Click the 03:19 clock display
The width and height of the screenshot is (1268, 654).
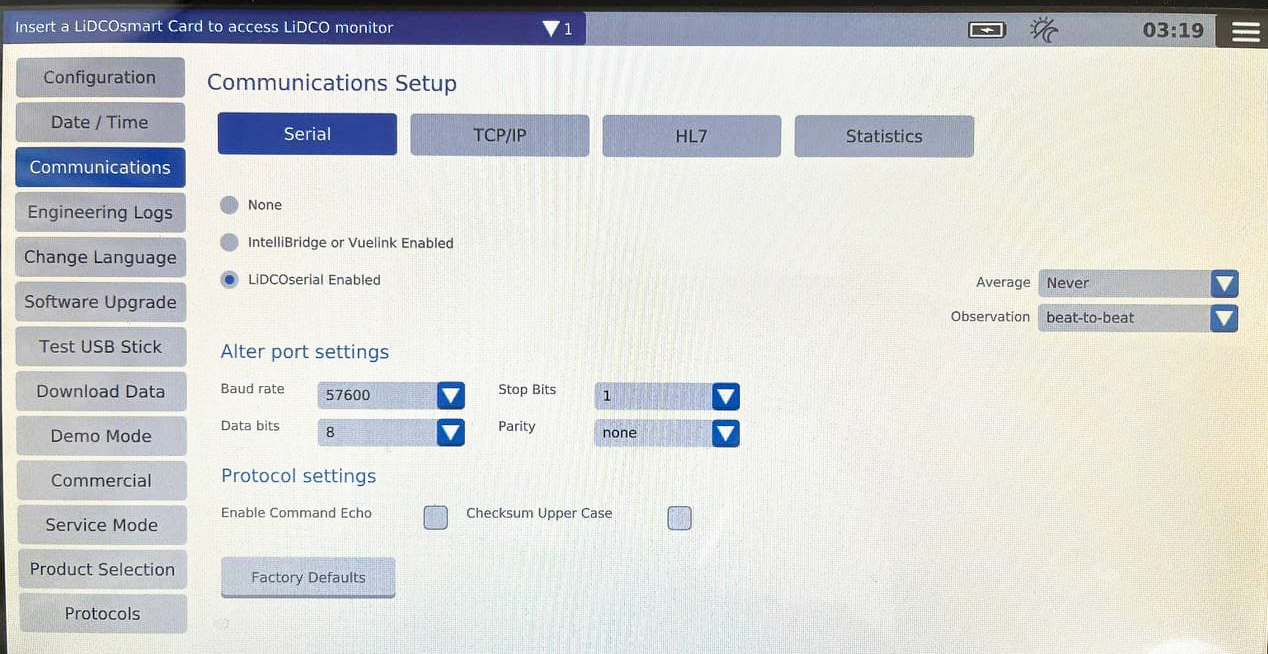[1173, 30]
